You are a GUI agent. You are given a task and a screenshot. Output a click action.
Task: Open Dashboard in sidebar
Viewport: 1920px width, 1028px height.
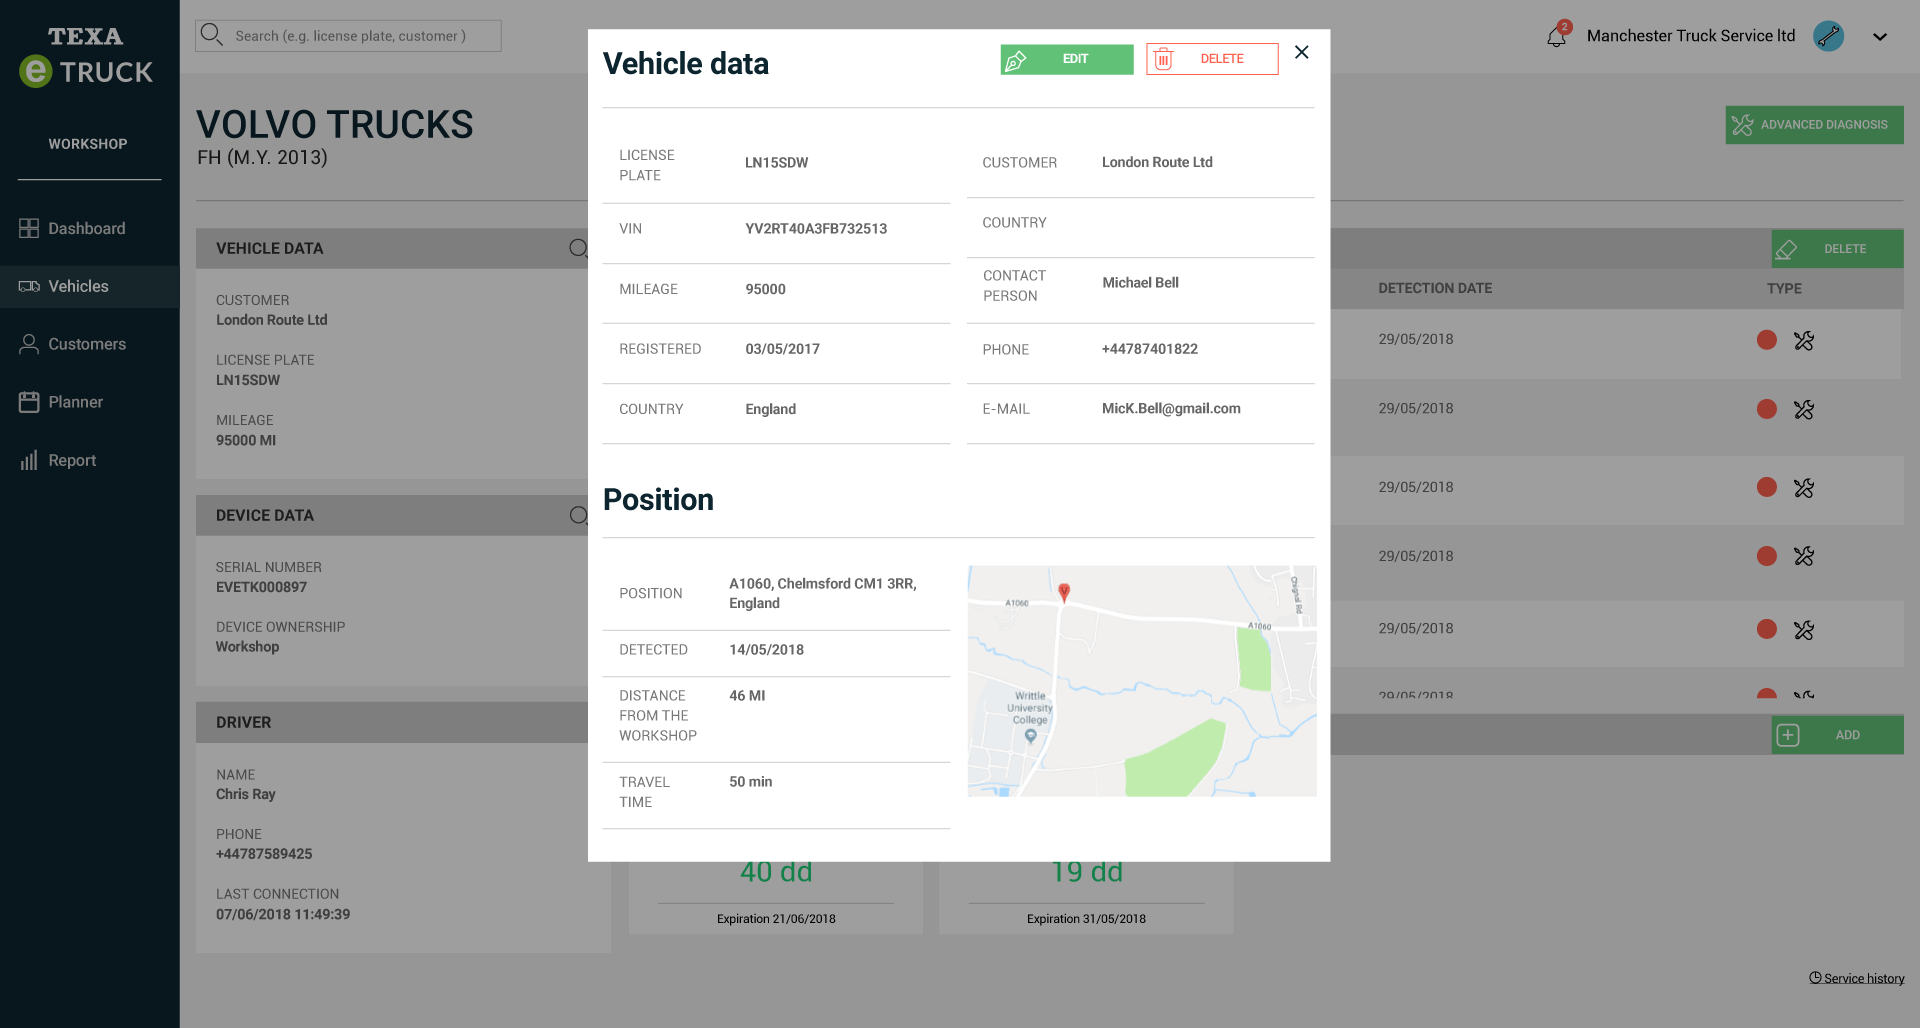pyautogui.click(x=89, y=229)
